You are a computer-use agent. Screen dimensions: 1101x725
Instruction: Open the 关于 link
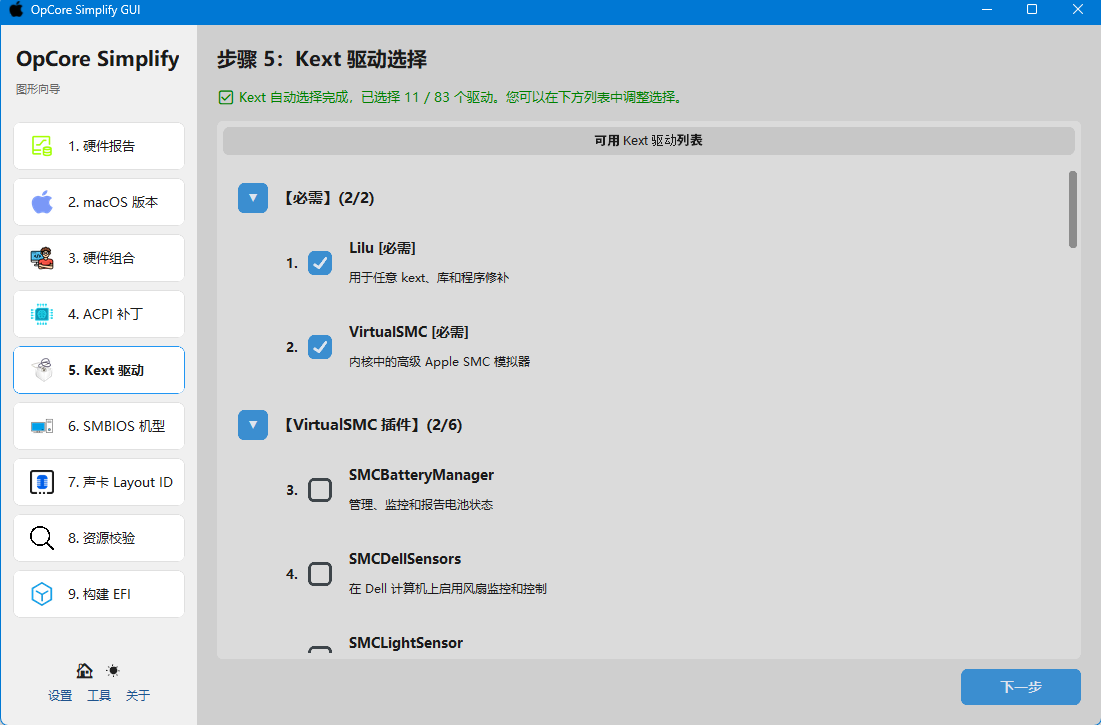138,696
